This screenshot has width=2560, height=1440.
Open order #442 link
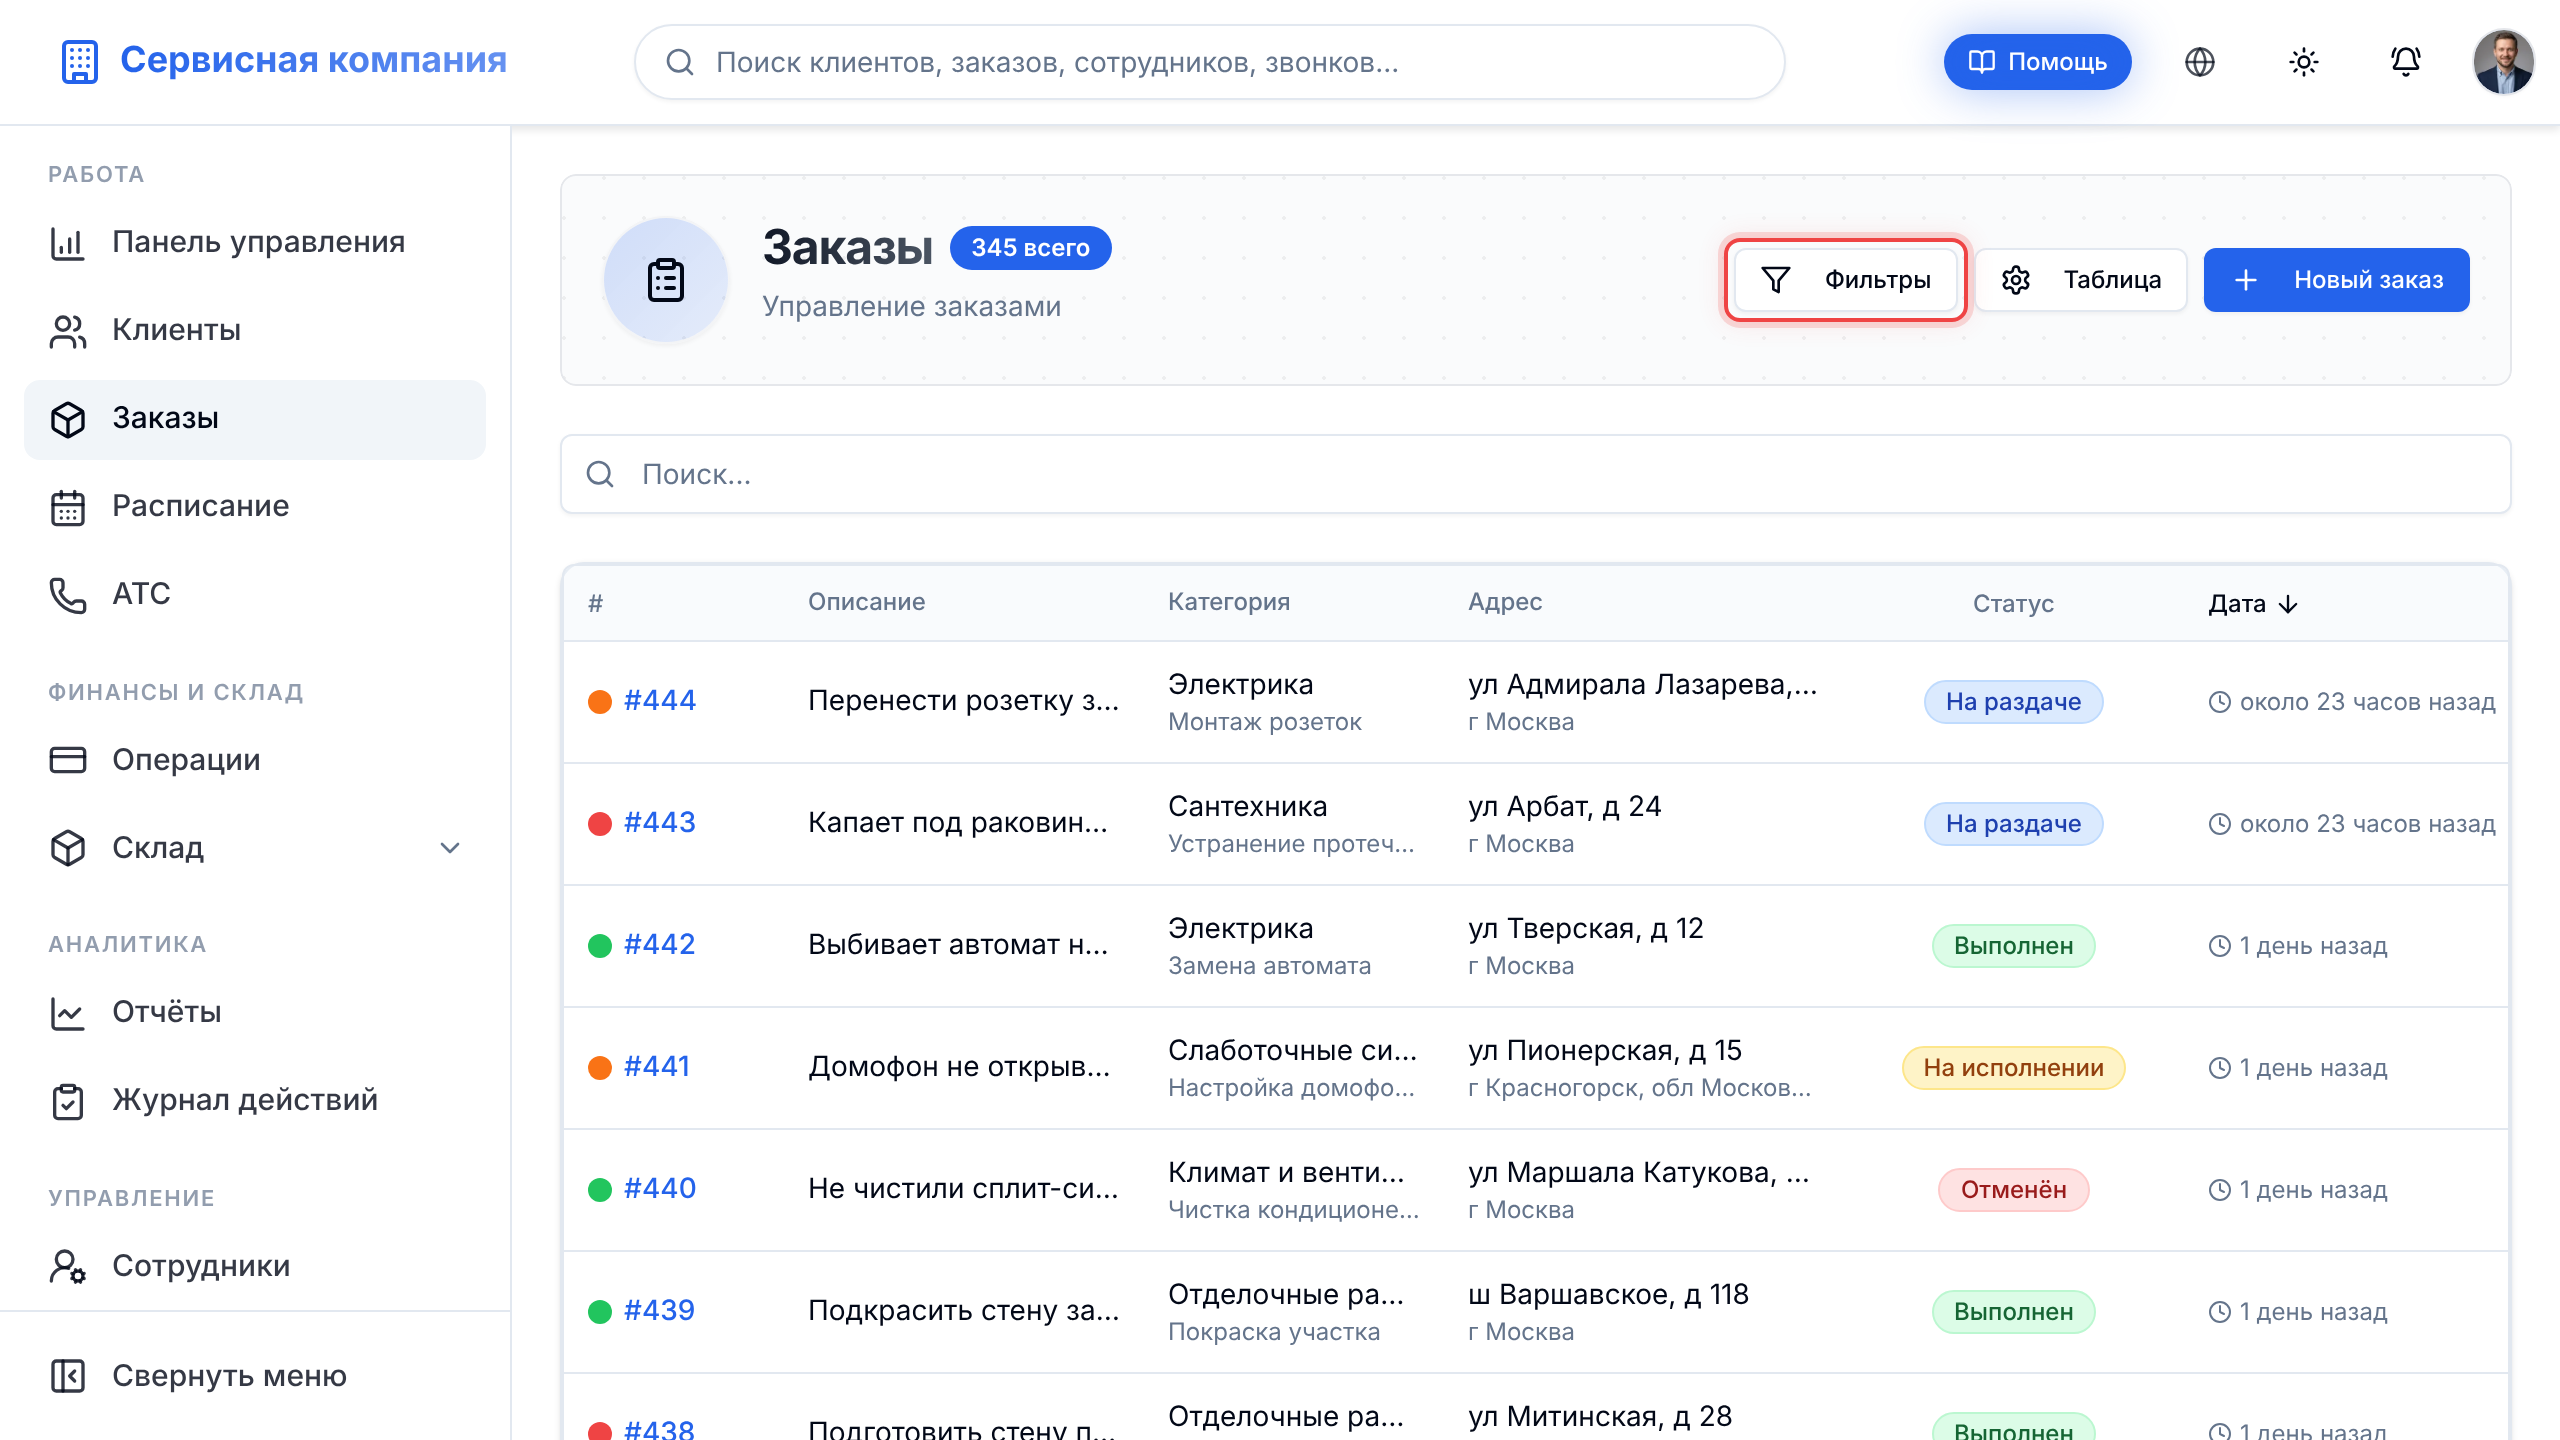coord(660,945)
